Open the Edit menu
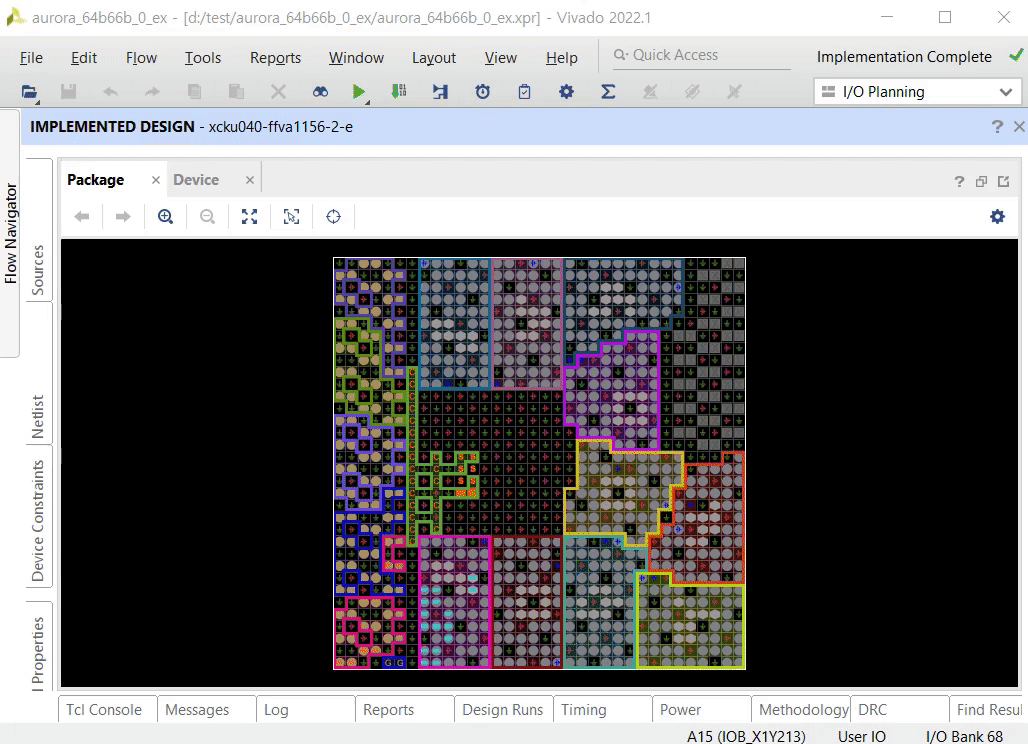This screenshot has width=1028, height=744. pyautogui.click(x=84, y=58)
